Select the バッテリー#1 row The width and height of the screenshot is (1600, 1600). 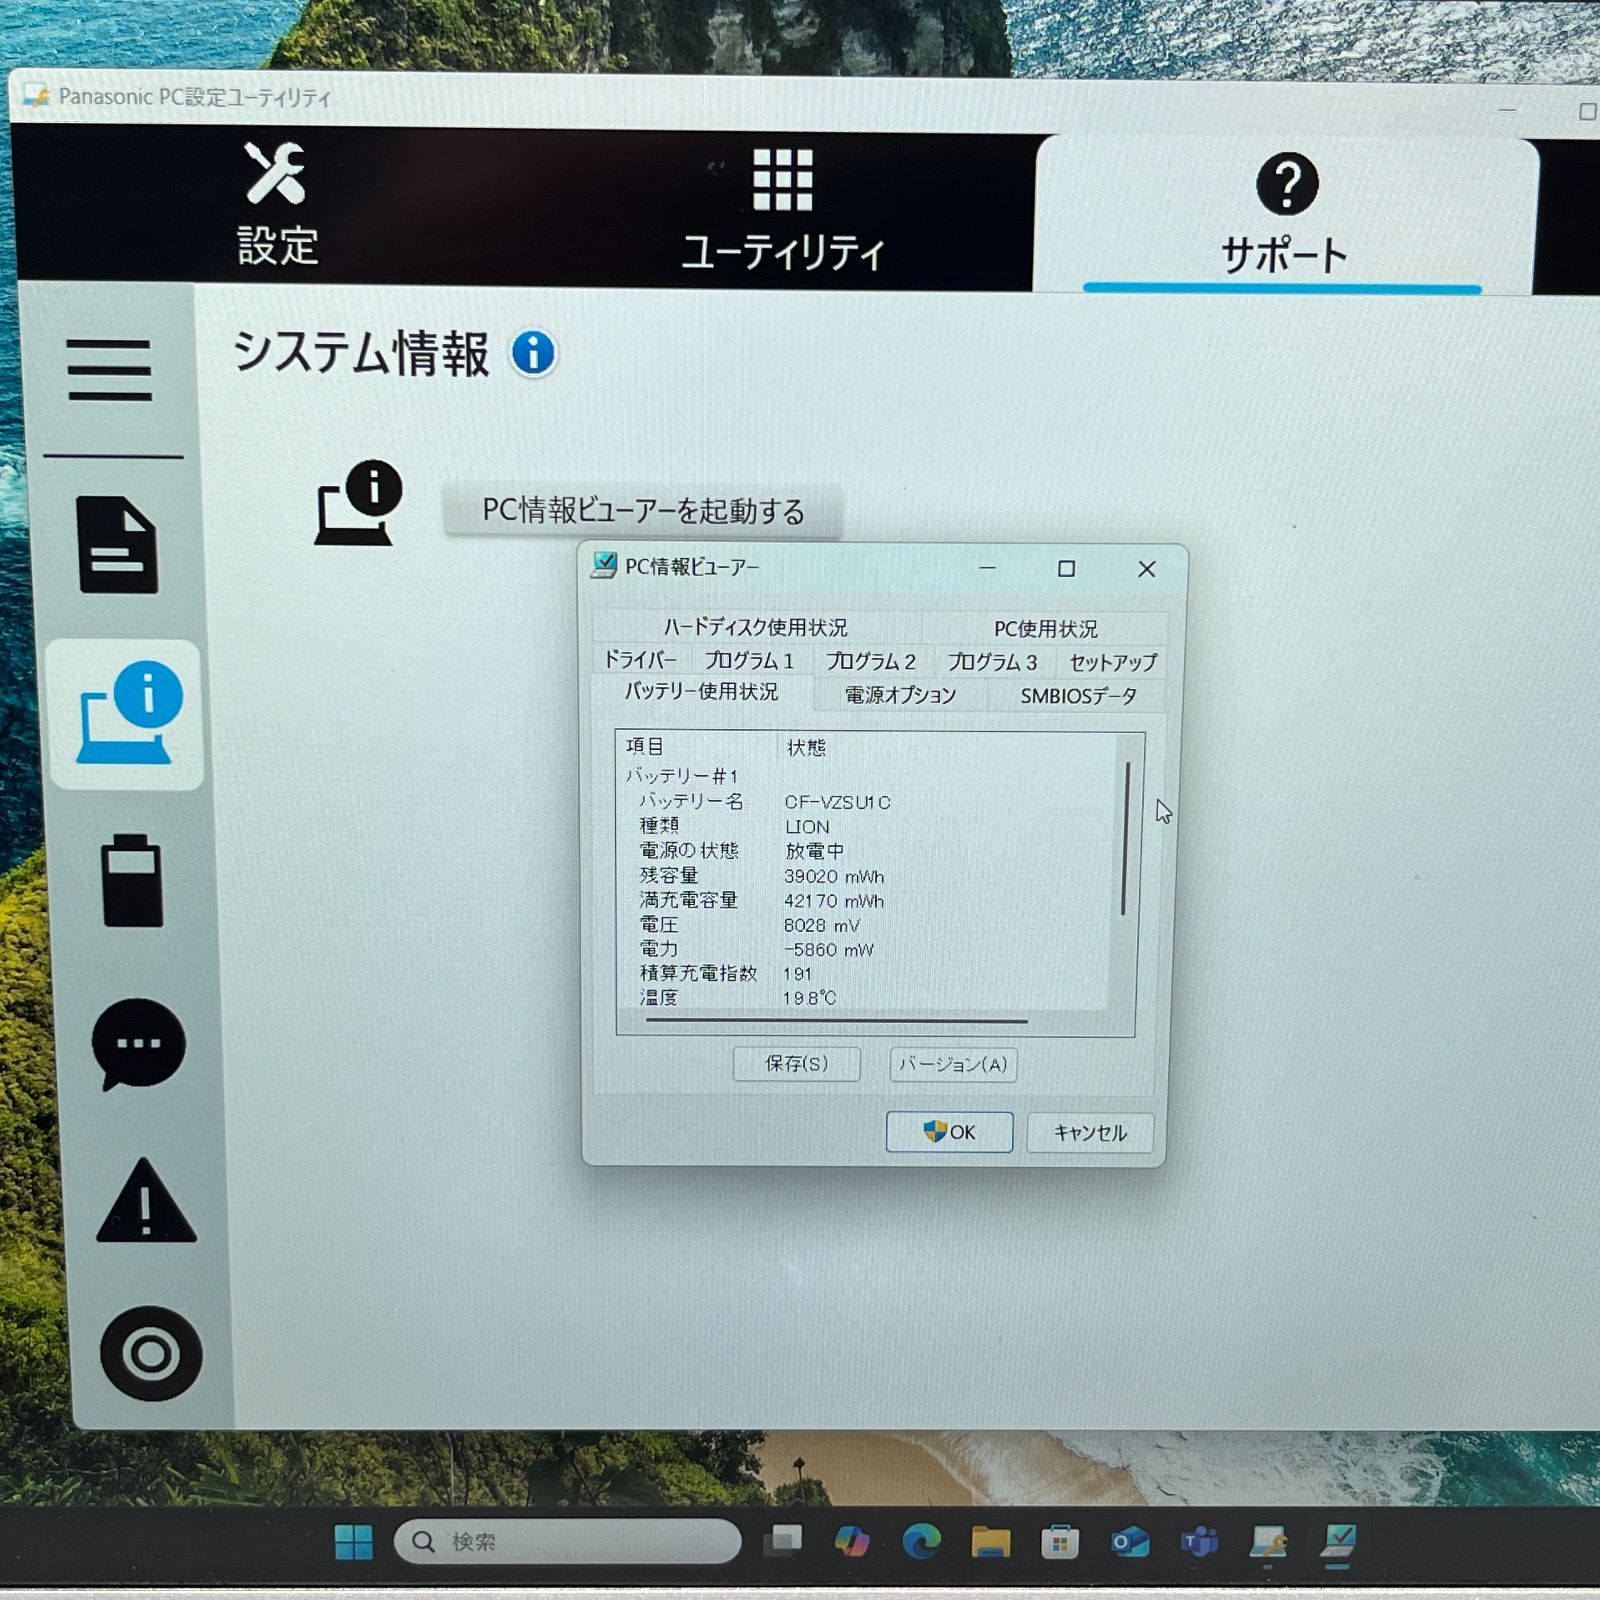683,776
